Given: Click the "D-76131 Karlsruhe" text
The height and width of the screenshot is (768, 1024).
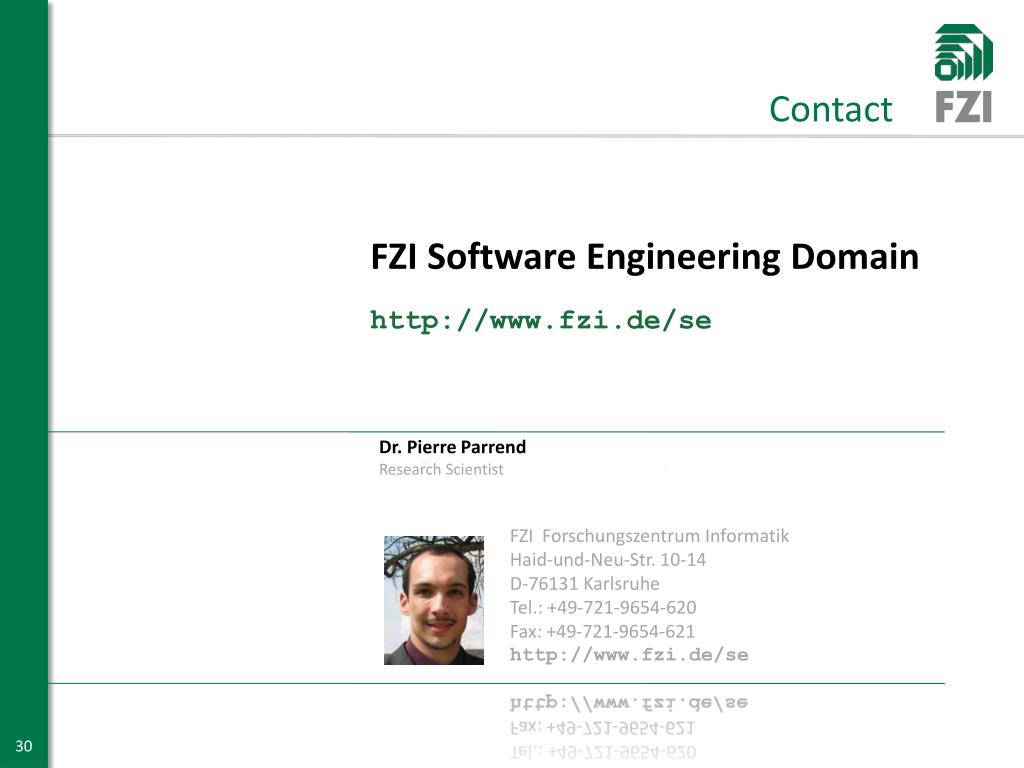Looking at the screenshot, I should click(585, 583).
